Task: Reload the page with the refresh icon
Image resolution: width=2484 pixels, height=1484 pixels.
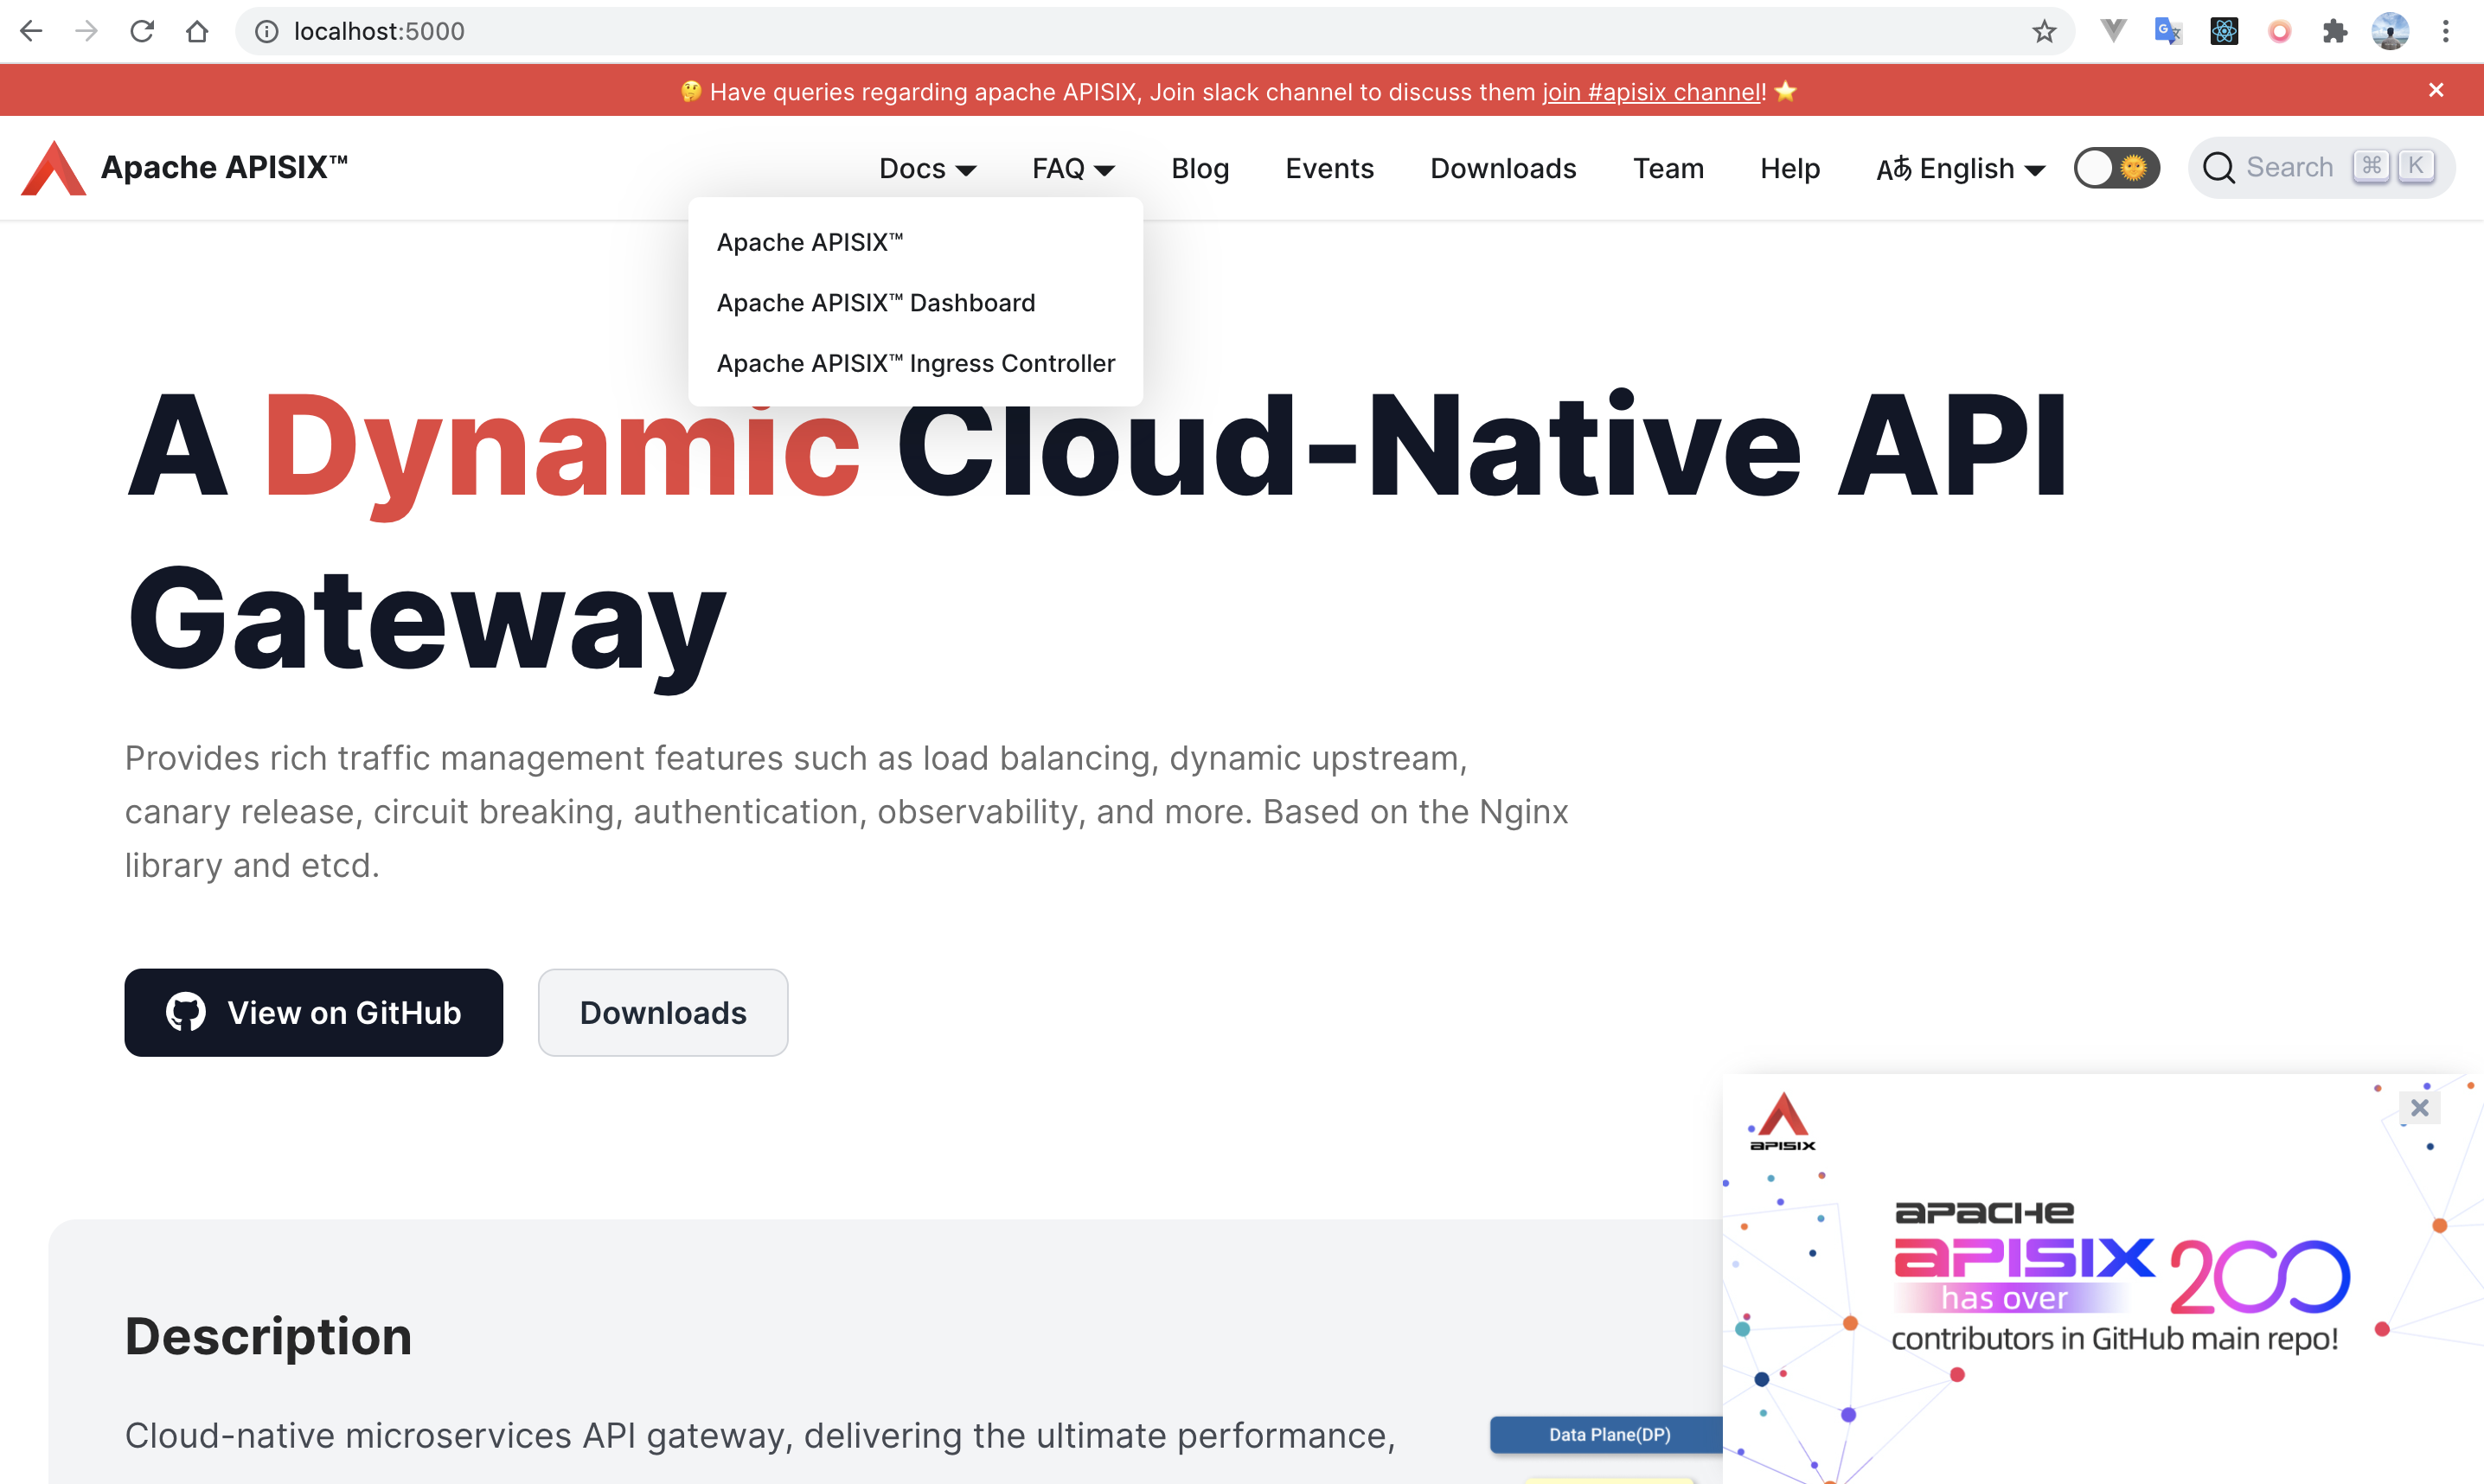Action: point(142,31)
